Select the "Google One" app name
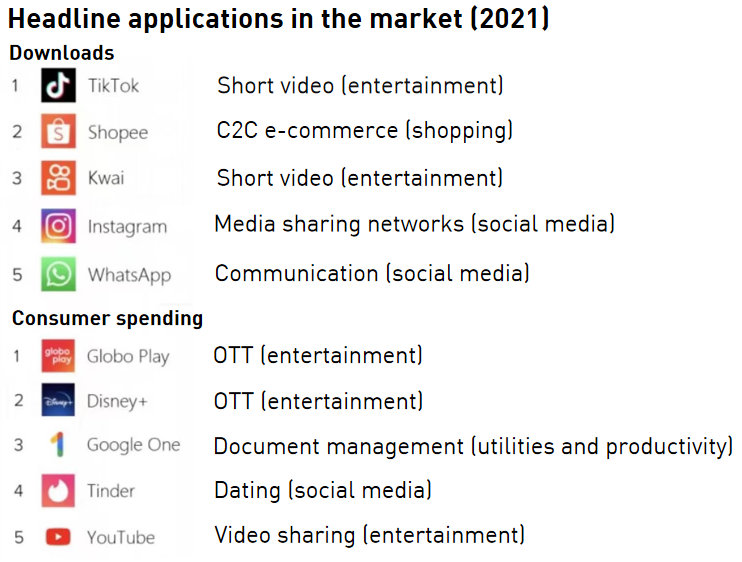This screenshot has height=562, width=742. [x=133, y=445]
